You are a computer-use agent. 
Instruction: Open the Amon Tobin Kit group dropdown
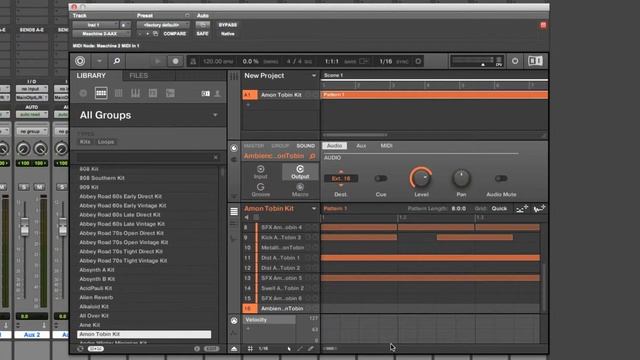(x=314, y=209)
